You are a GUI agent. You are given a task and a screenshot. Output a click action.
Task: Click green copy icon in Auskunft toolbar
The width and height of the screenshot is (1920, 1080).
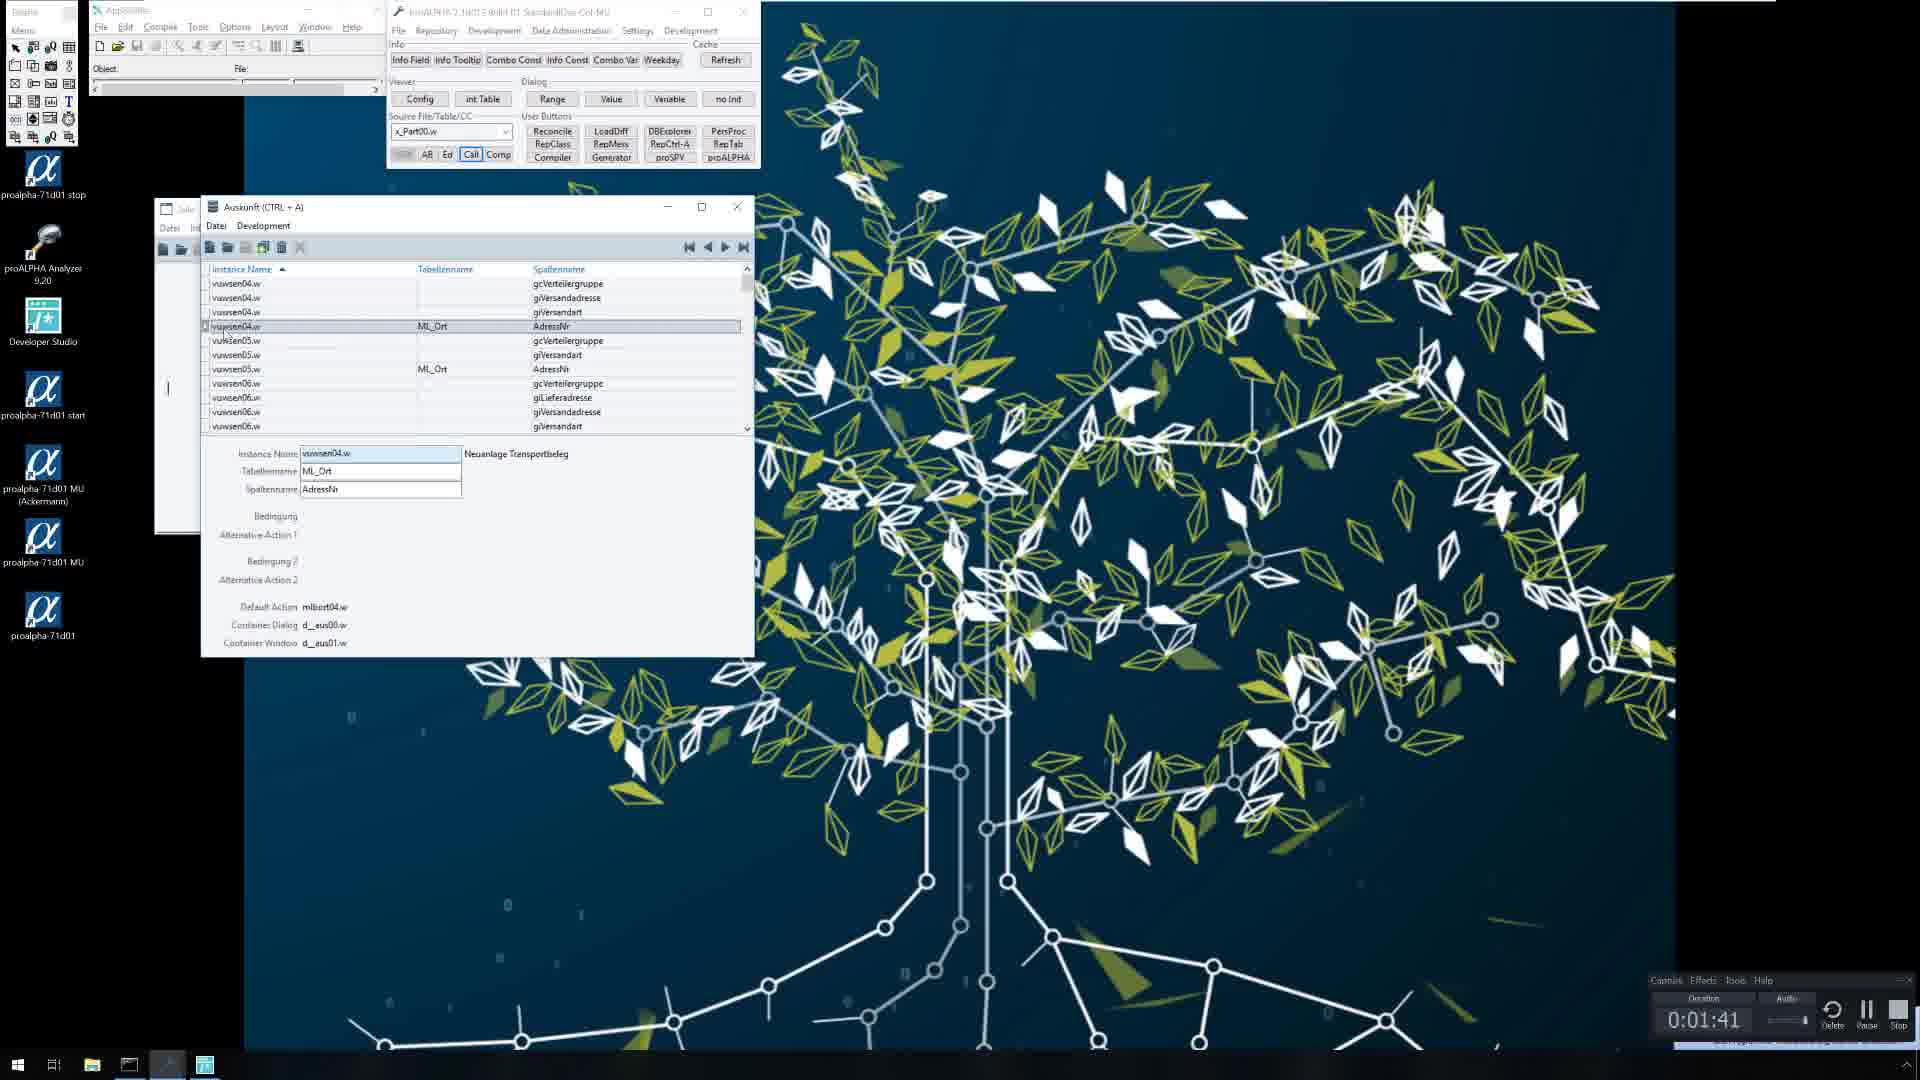(264, 247)
